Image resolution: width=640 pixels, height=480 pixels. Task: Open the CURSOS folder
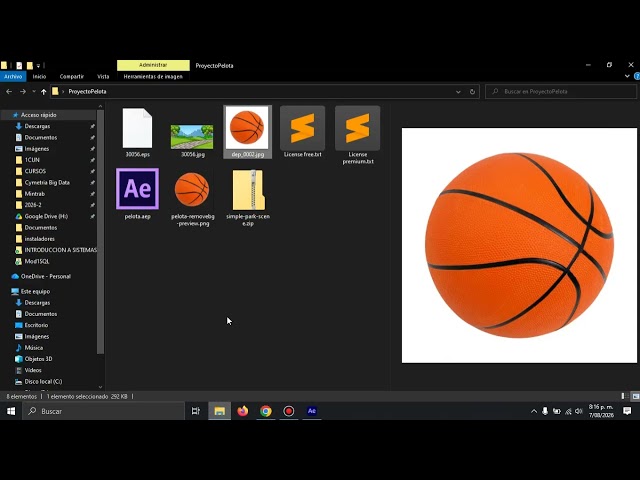(x=35, y=171)
